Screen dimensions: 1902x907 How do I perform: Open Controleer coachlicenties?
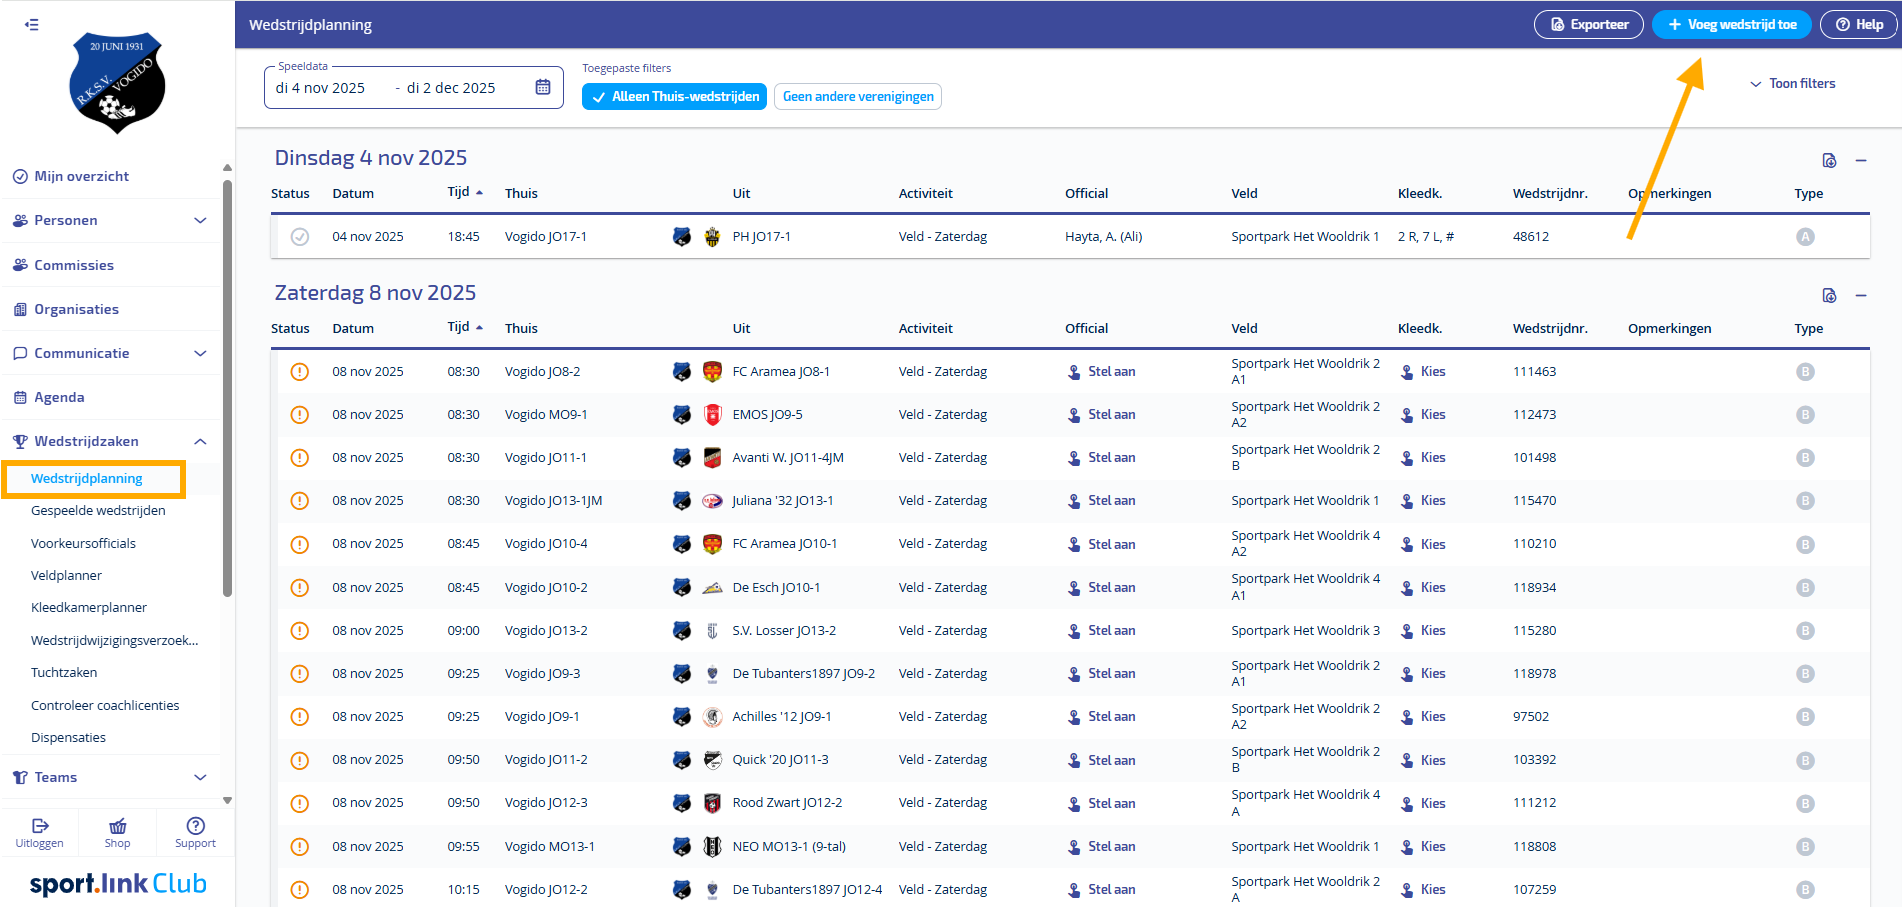coord(105,706)
